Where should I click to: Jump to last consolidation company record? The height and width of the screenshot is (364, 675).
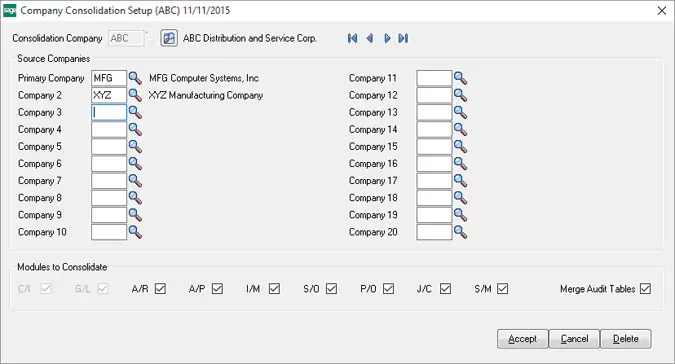pos(403,38)
